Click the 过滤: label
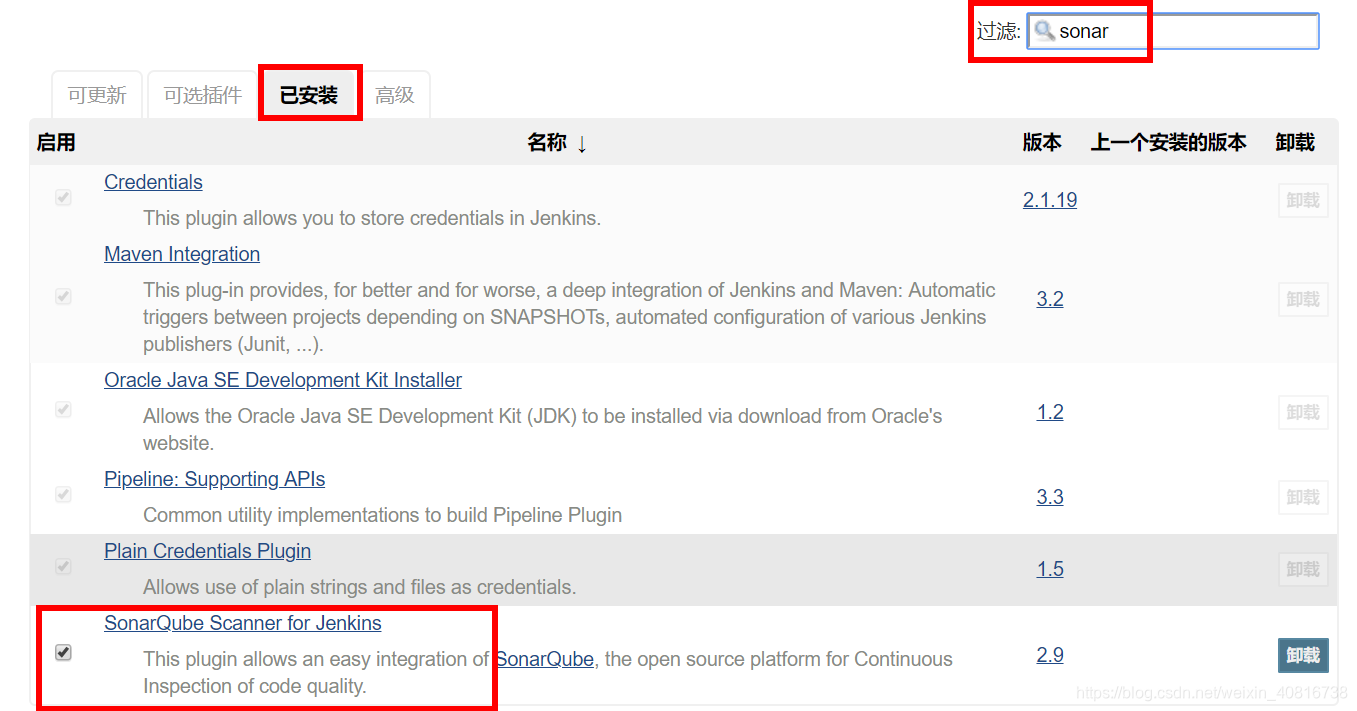Viewport: 1357px width, 711px height. click(x=999, y=31)
